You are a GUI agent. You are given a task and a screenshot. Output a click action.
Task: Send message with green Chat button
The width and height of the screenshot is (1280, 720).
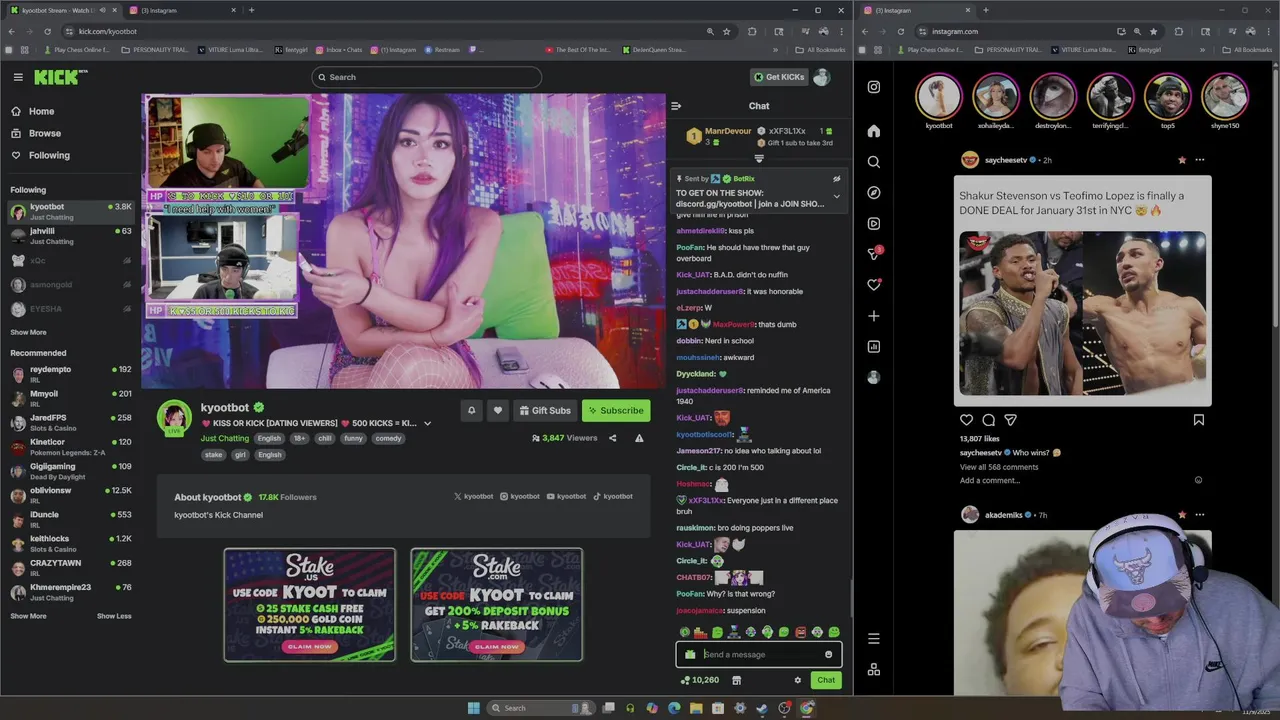(x=826, y=680)
